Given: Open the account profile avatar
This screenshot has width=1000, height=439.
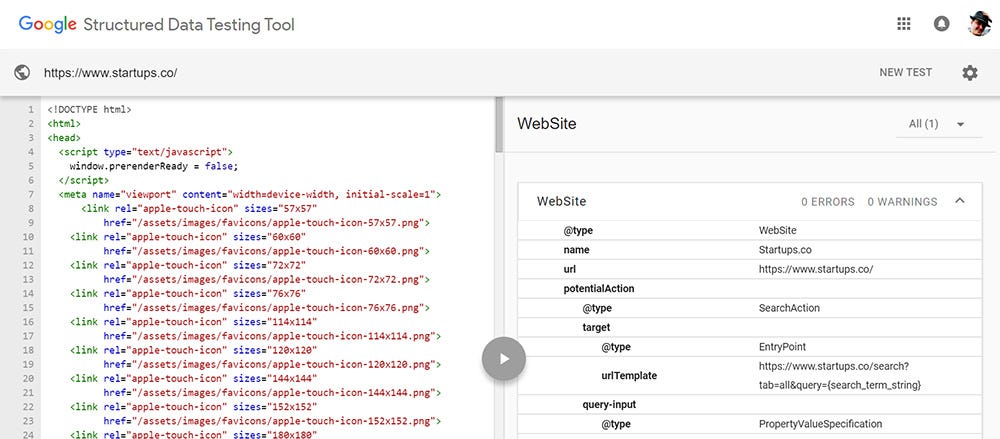Looking at the screenshot, I should pos(980,24).
